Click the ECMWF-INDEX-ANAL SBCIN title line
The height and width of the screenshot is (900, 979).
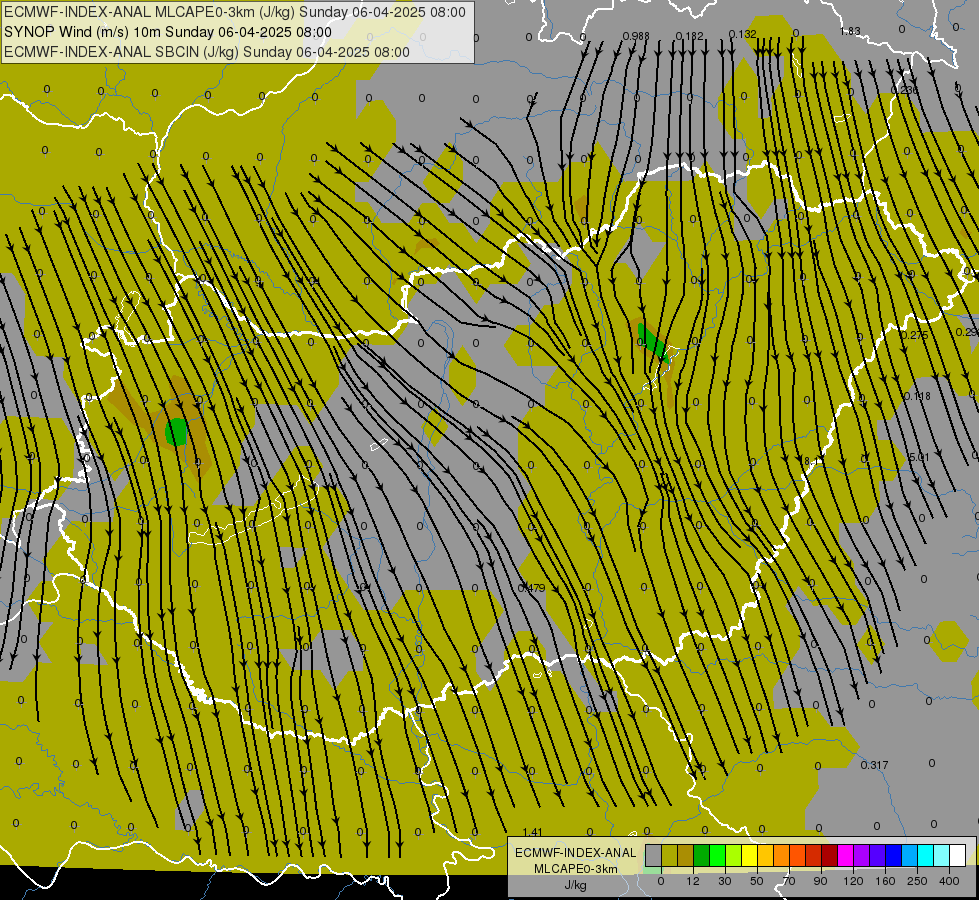[207, 52]
